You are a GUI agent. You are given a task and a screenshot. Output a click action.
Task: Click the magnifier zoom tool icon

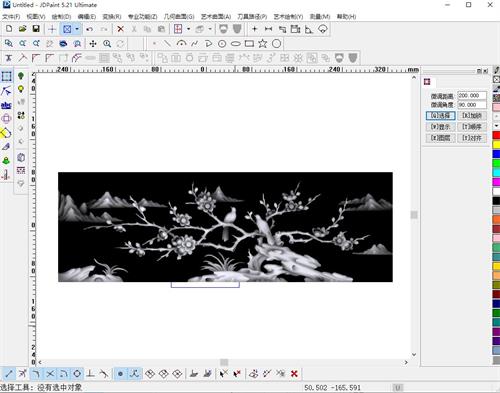tap(107, 44)
